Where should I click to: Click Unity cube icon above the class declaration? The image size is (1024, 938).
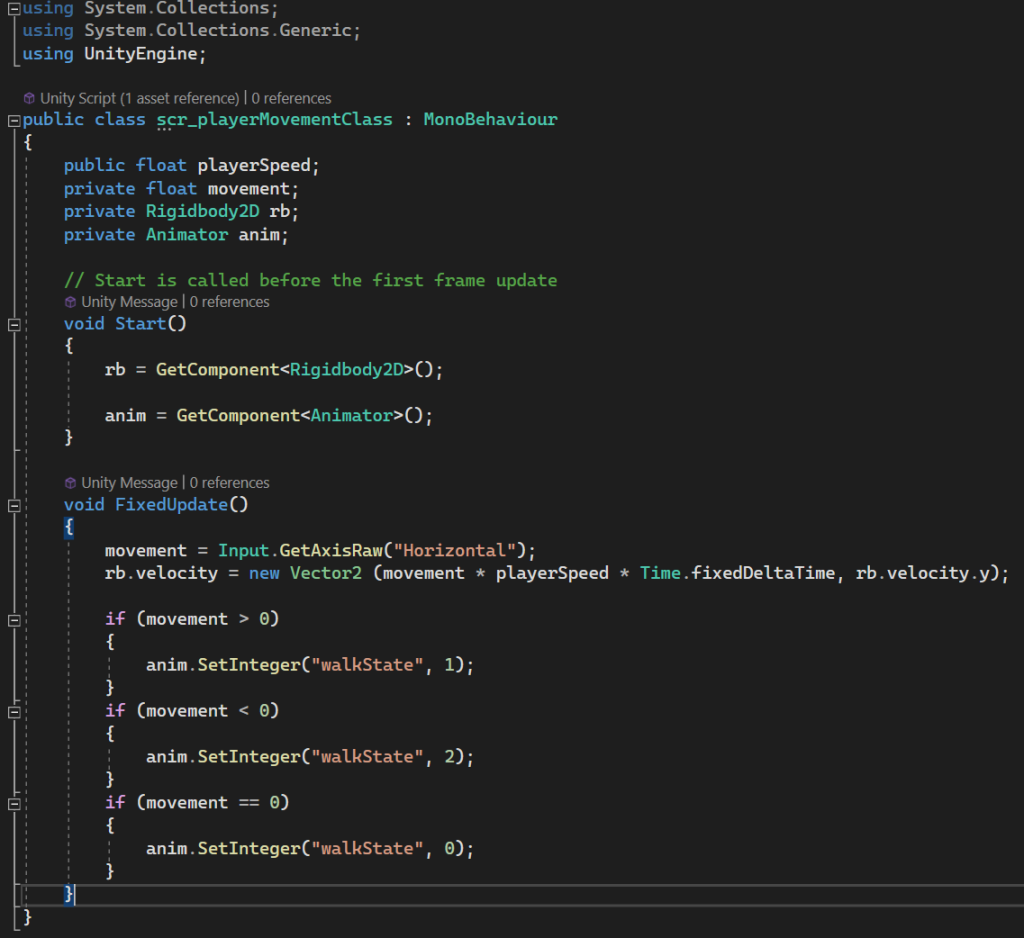[x=29, y=98]
